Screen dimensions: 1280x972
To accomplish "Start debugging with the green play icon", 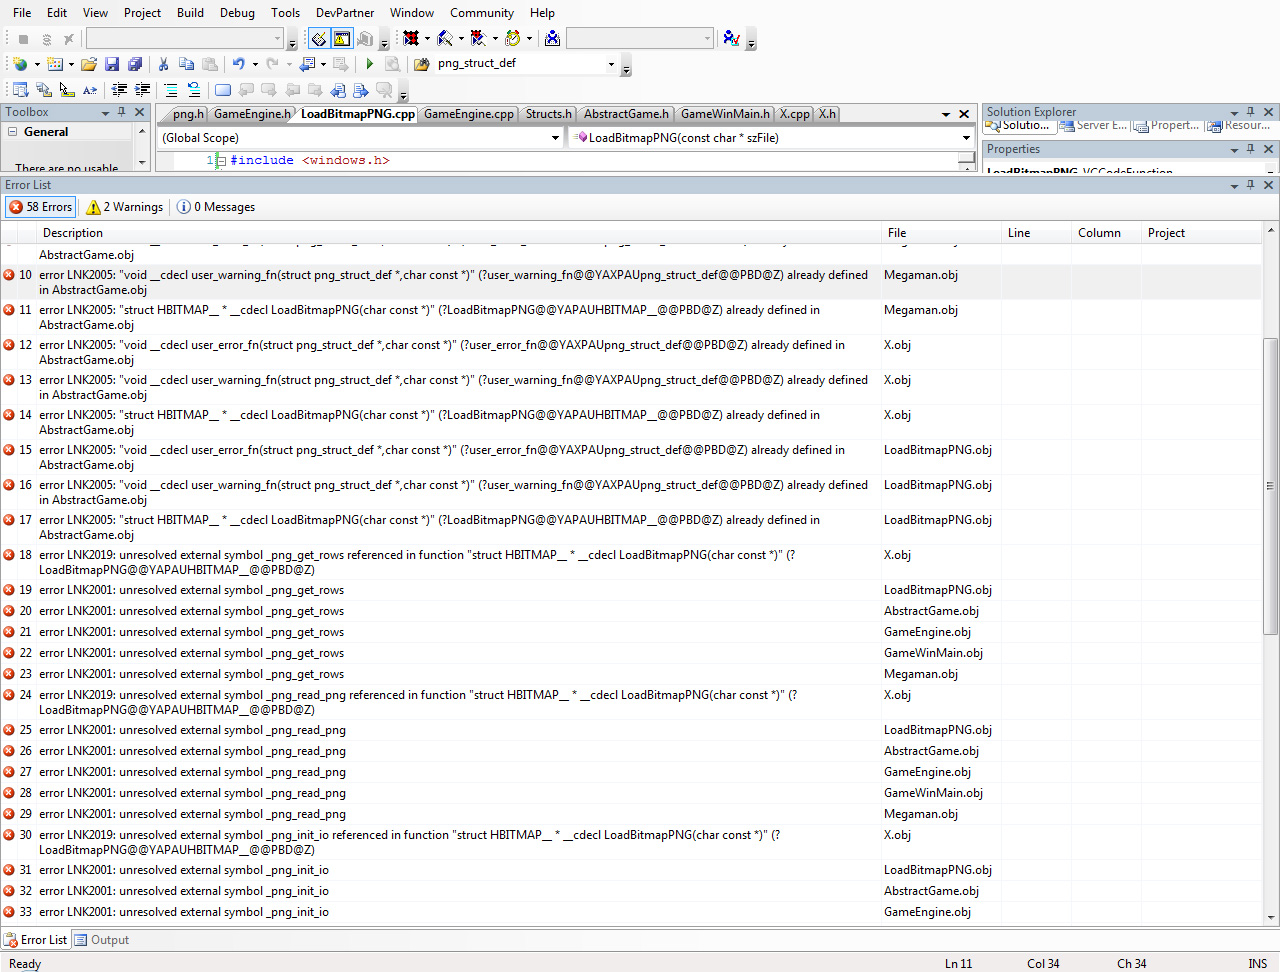I will click(x=369, y=62).
